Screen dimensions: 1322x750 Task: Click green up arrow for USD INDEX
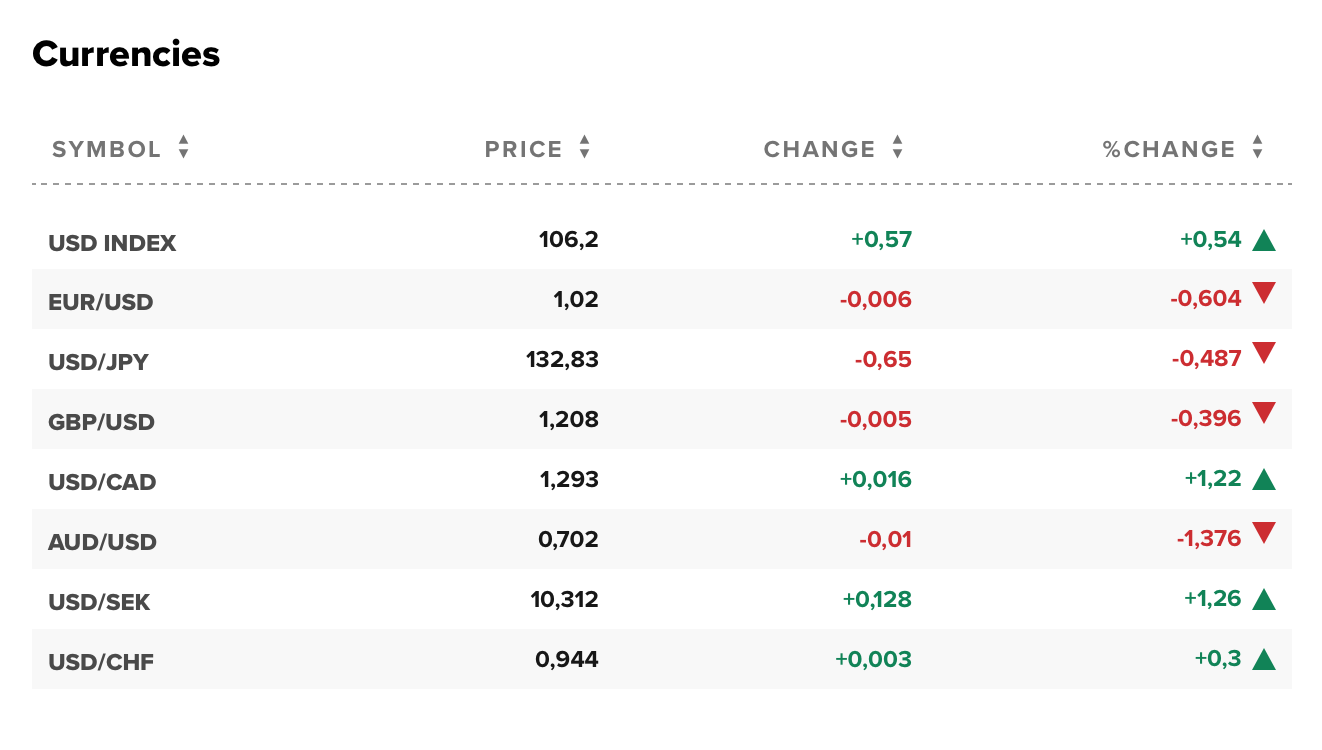(x=1264, y=240)
